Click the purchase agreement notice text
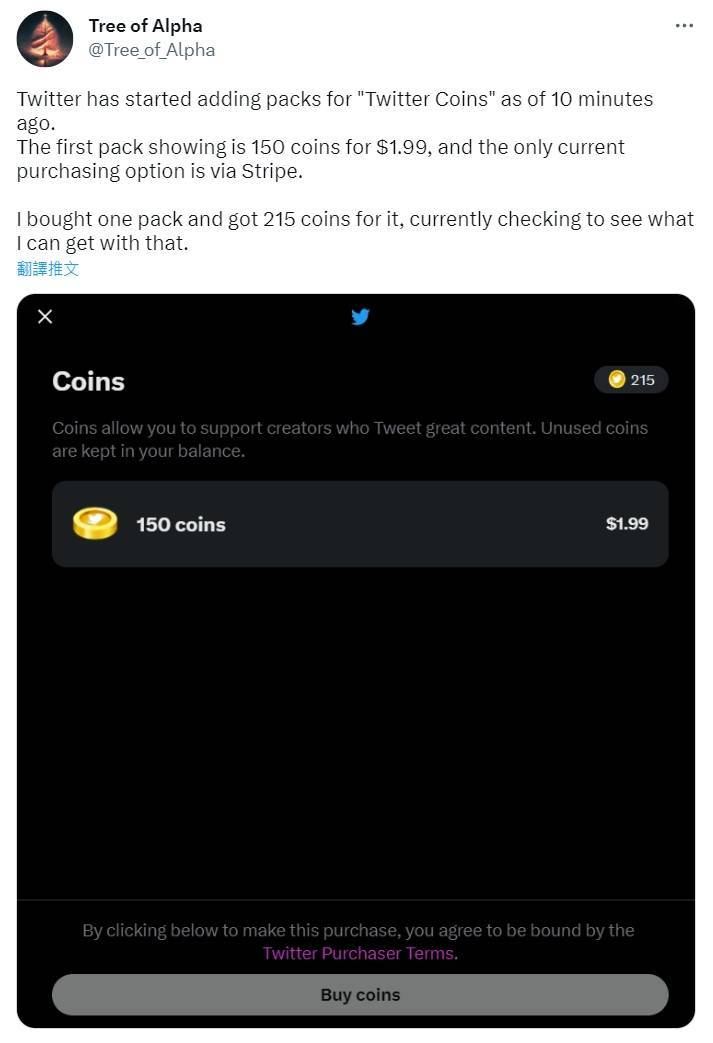 pyautogui.click(x=358, y=930)
